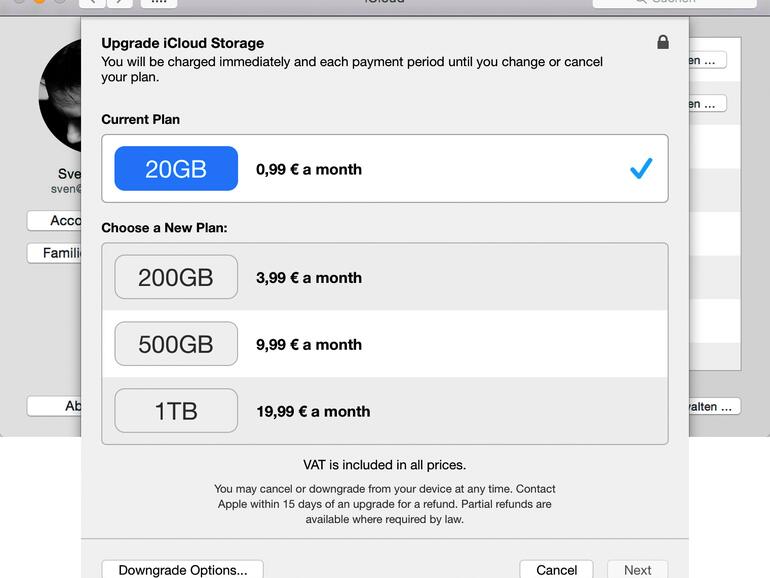Viewport: 770px width, 578px height.
Task: Select the 20GB current plan button
Action: [176, 169]
